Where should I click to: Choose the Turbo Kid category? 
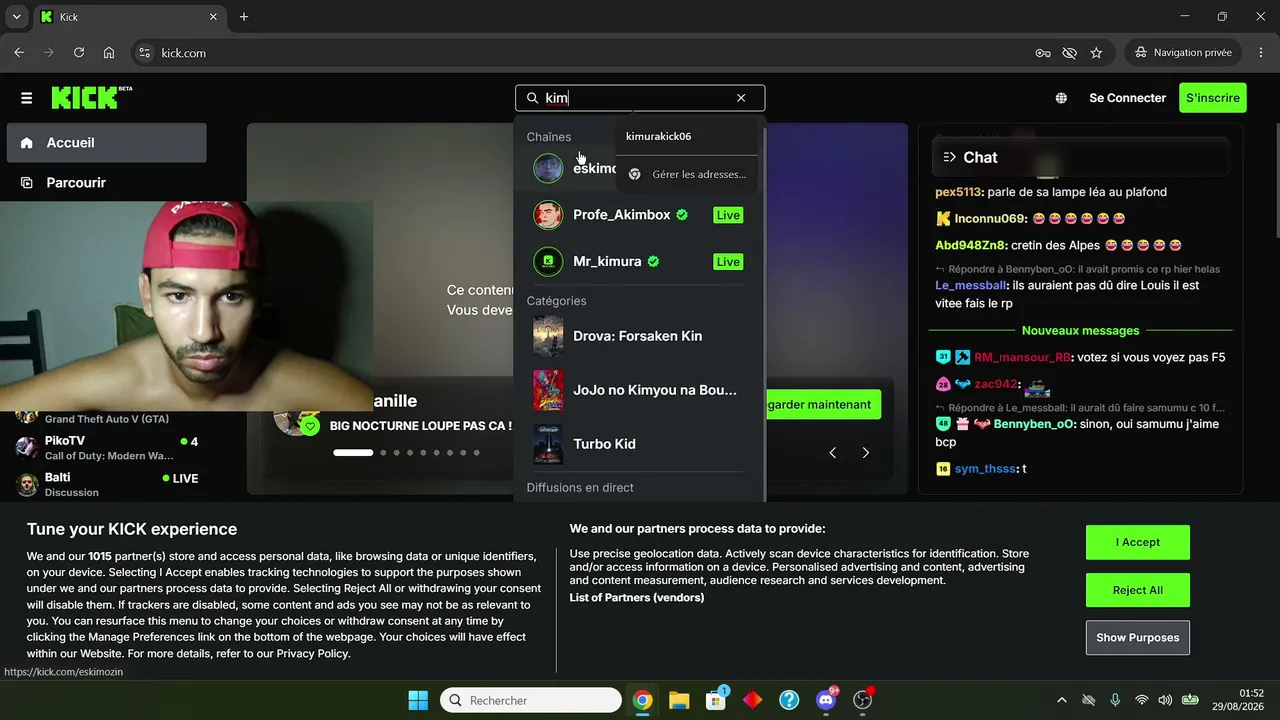638,444
